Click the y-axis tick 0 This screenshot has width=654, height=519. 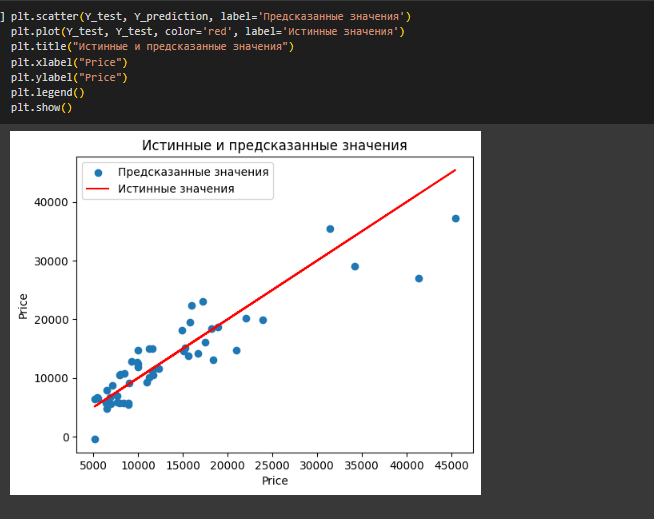tap(66, 438)
